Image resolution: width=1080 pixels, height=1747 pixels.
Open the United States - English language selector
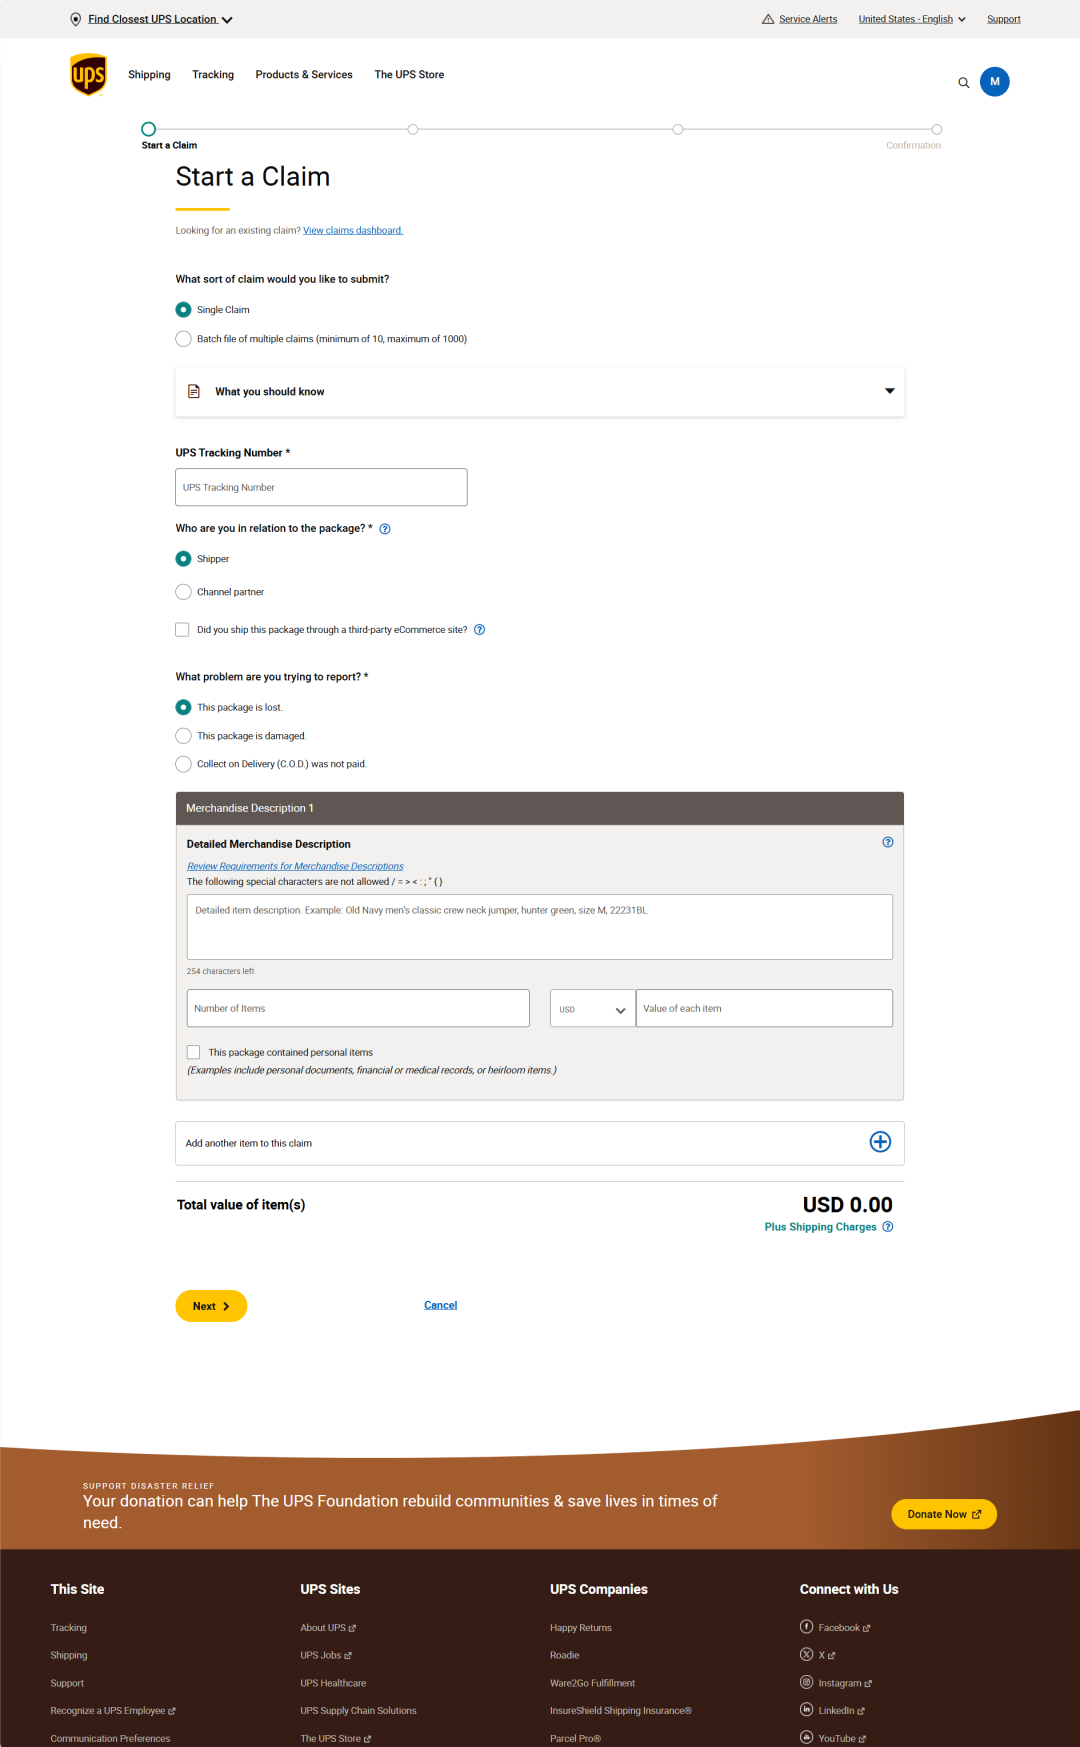(911, 19)
